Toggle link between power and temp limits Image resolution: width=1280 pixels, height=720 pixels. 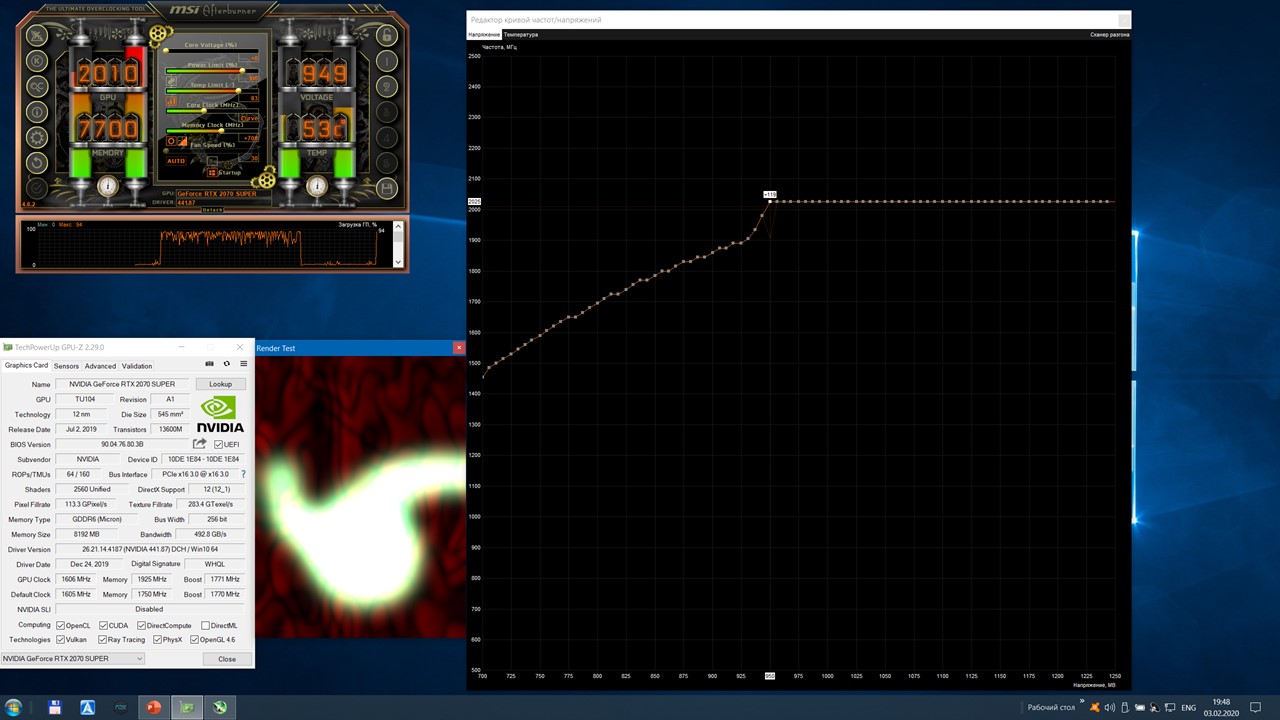171,80
